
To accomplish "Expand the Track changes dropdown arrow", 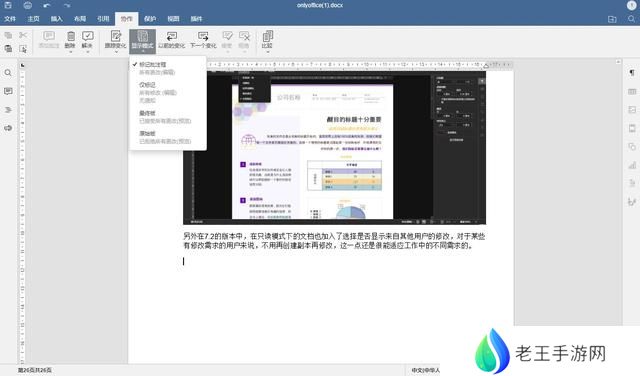I will pos(116,52).
